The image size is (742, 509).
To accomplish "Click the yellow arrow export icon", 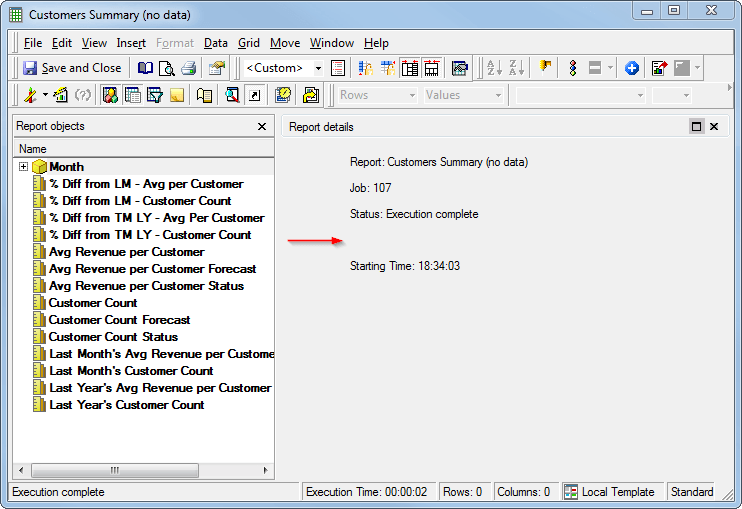I will pyautogui.click(x=310, y=95).
